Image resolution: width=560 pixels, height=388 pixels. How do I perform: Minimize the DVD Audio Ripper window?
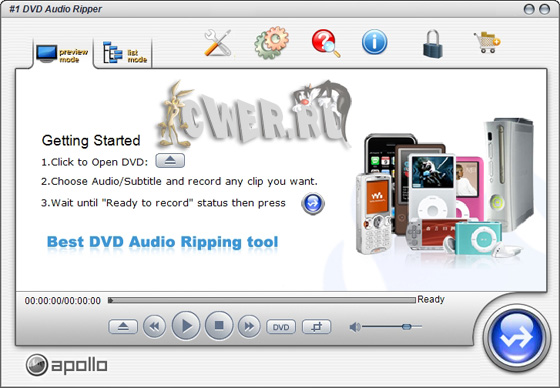pos(529,9)
